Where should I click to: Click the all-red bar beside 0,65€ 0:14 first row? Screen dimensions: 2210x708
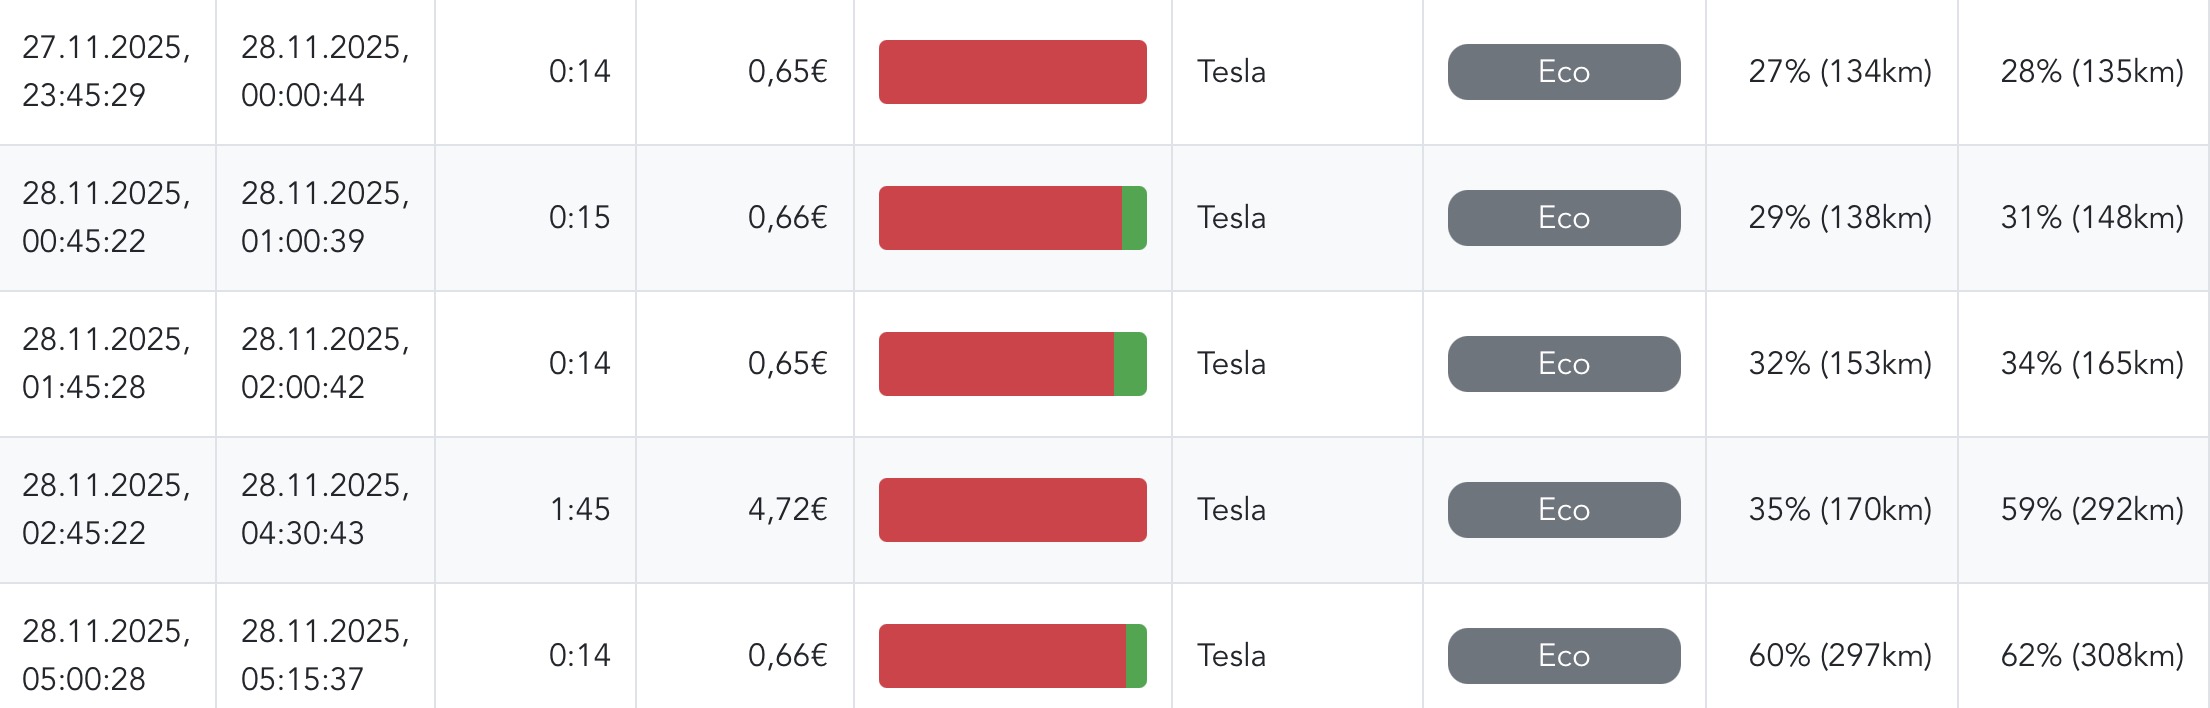coord(1012,72)
